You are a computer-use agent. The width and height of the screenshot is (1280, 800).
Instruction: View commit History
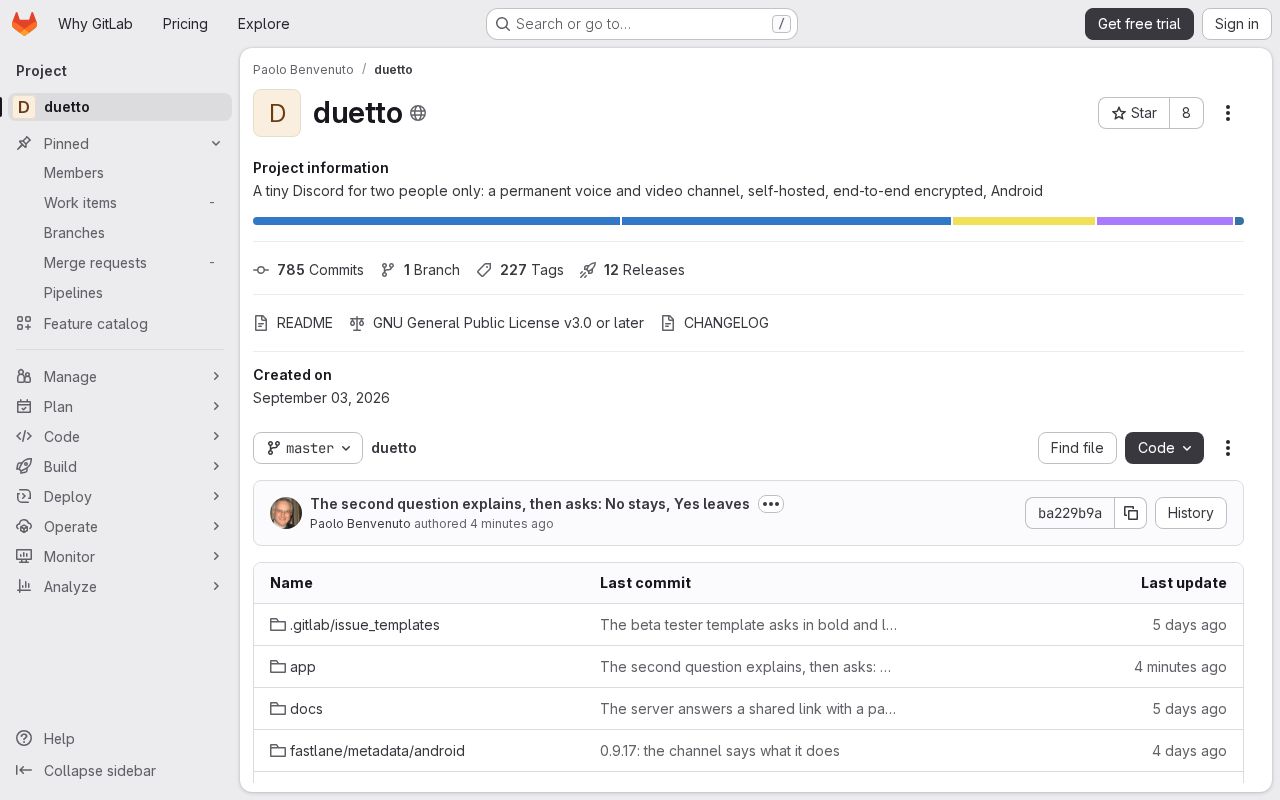[1190, 513]
